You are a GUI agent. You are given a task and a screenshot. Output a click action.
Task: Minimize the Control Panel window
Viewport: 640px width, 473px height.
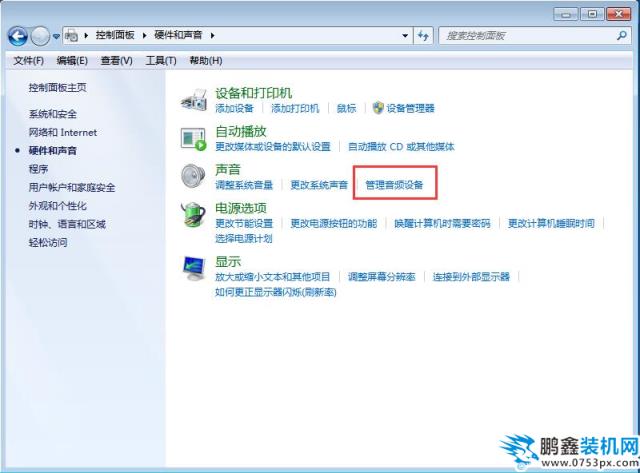pyautogui.click(x=566, y=14)
